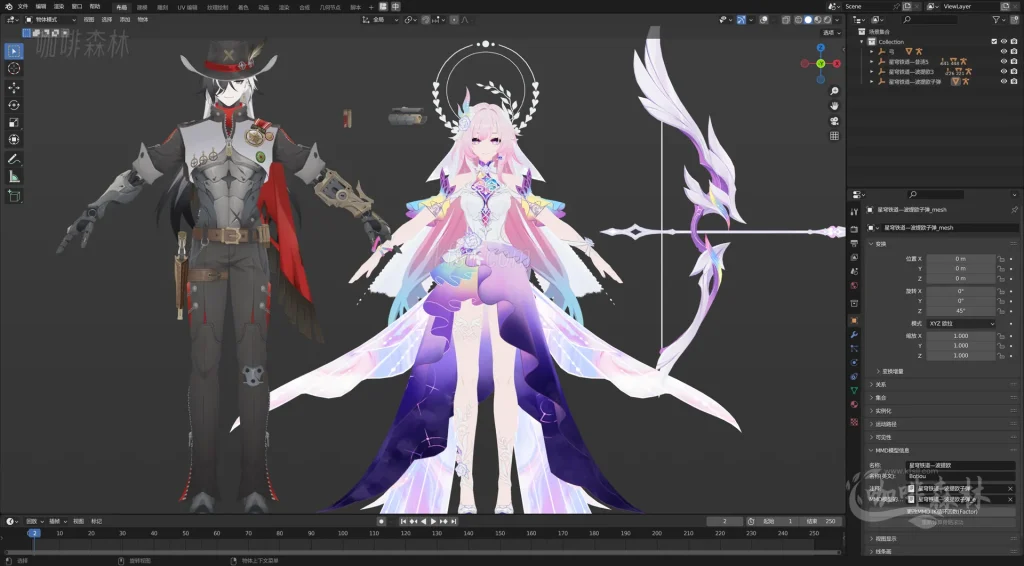Toggle eye icon of fourth outliner object
Image resolution: width=1024 pixels, height=566 pixels.
pyautogui.click(x=1004, y=82)
